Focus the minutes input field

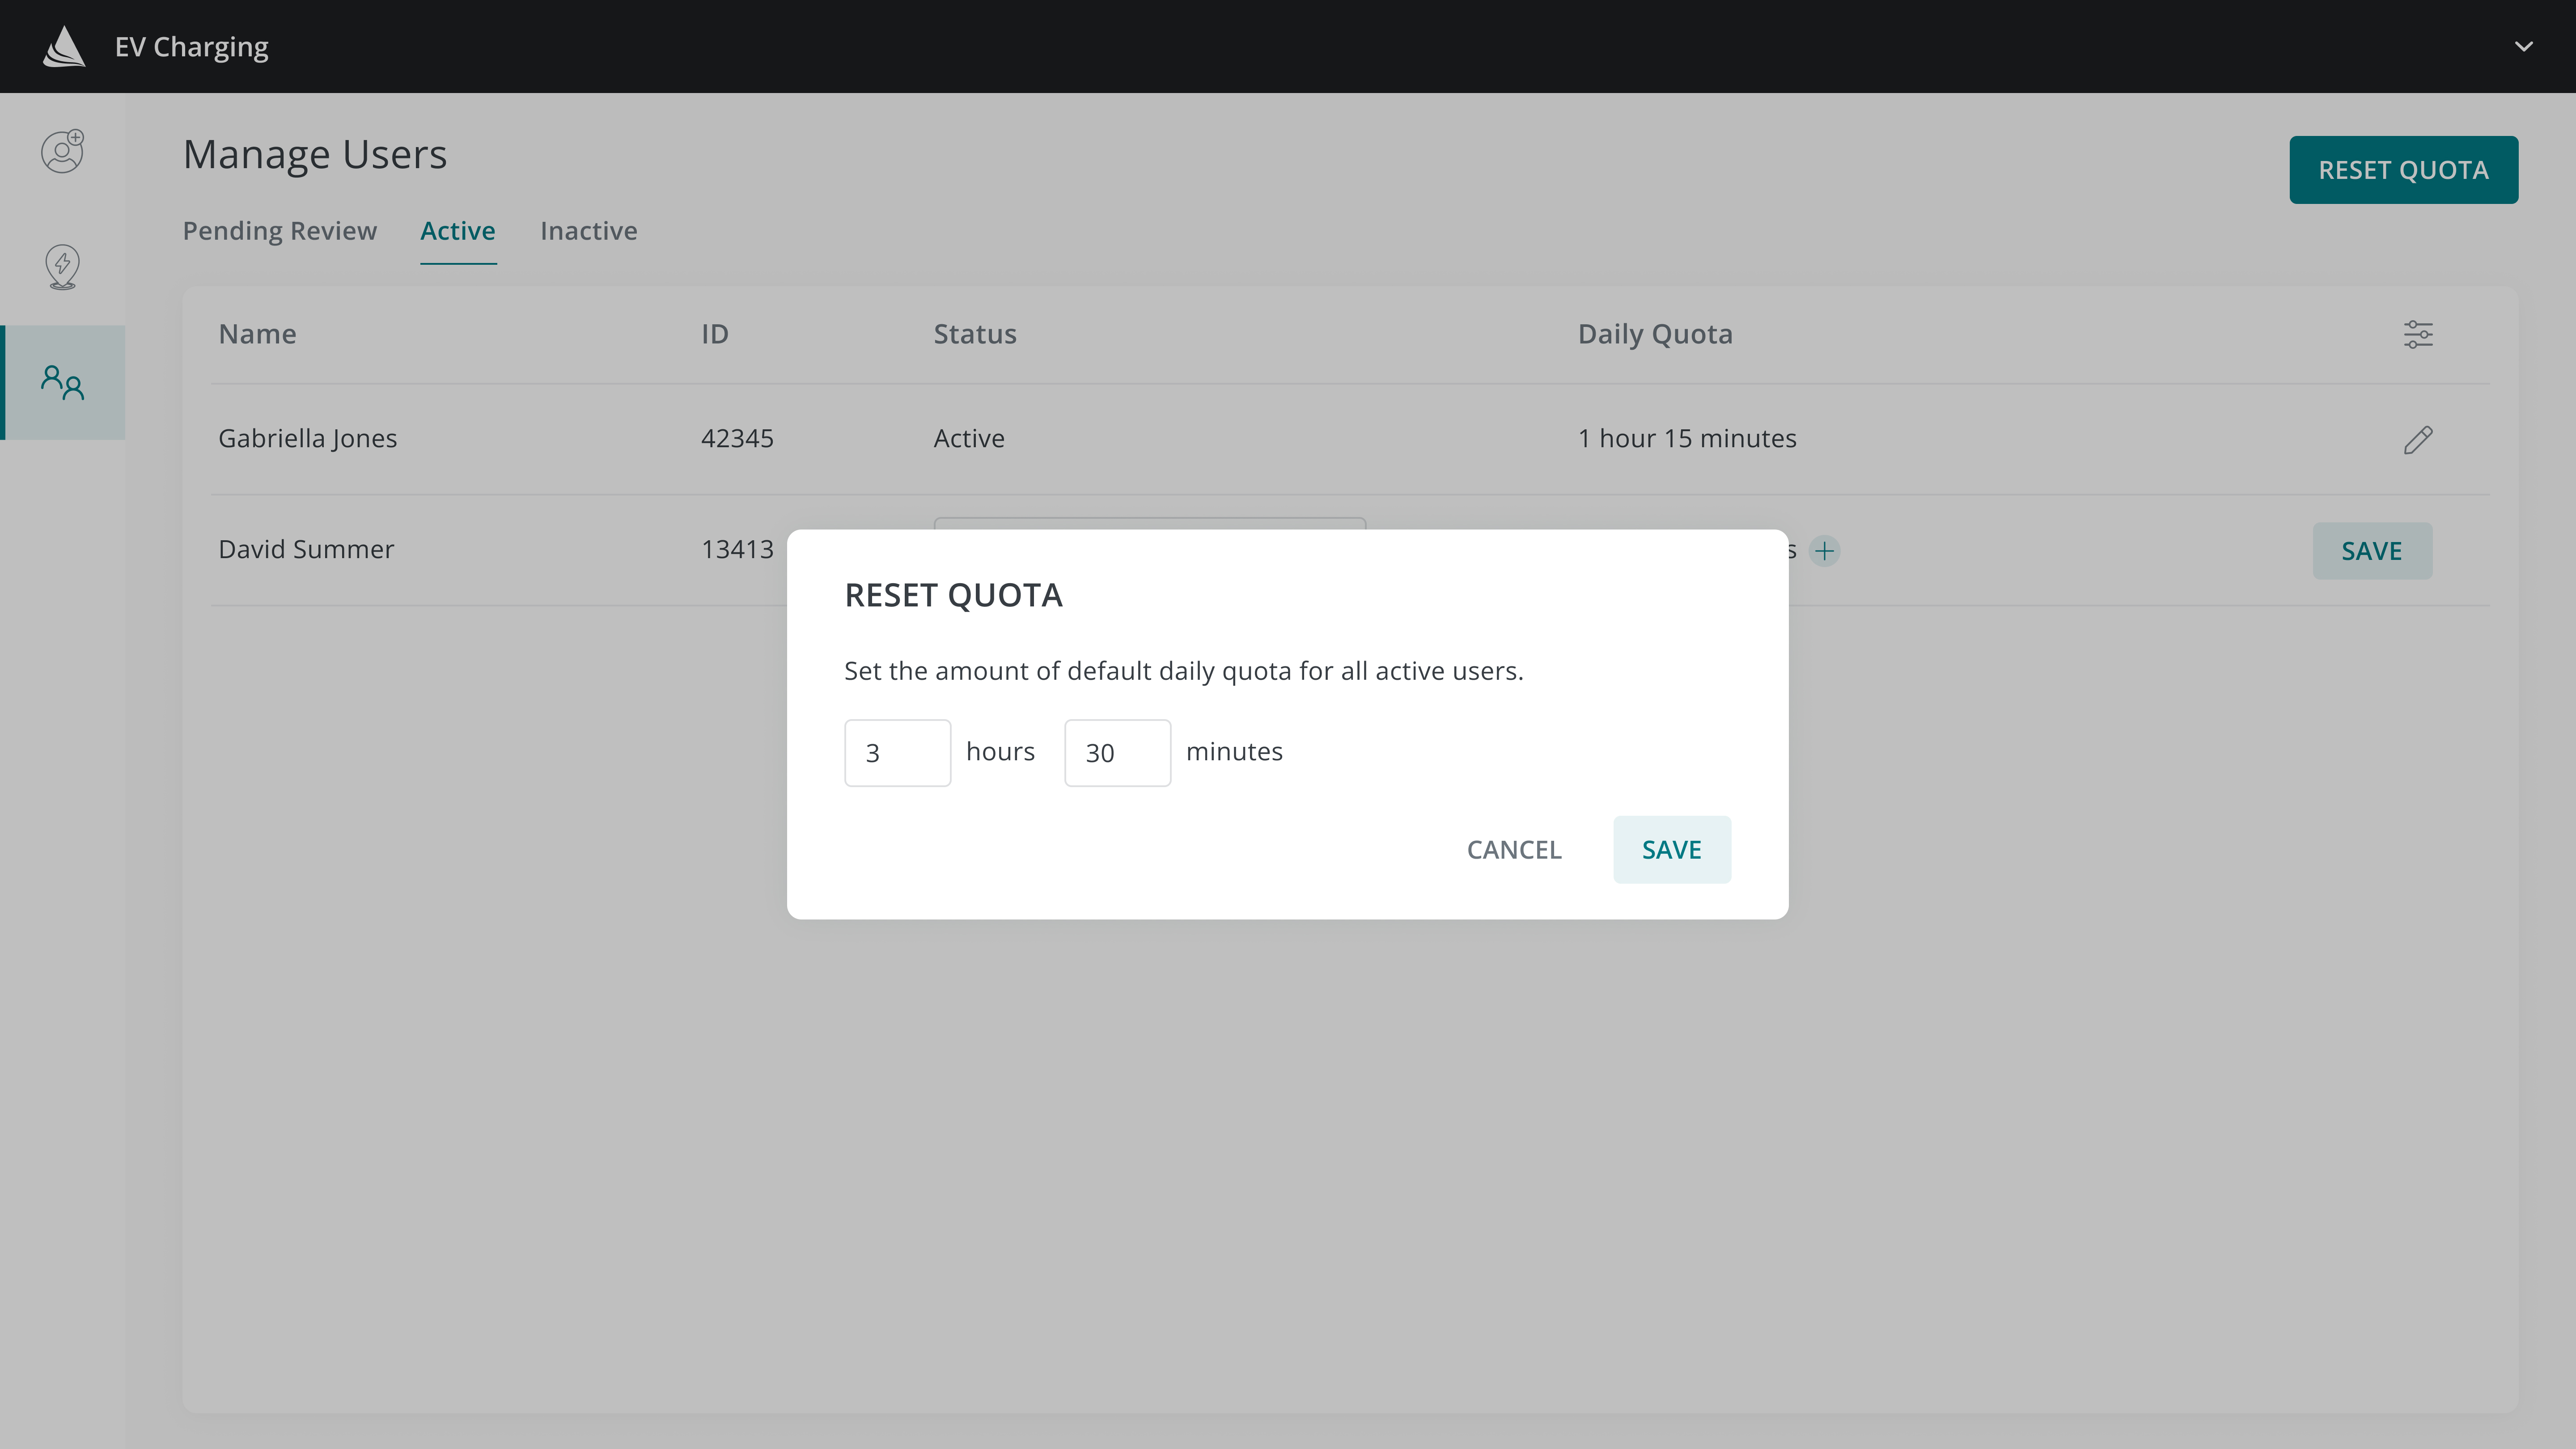point(1117,753)
